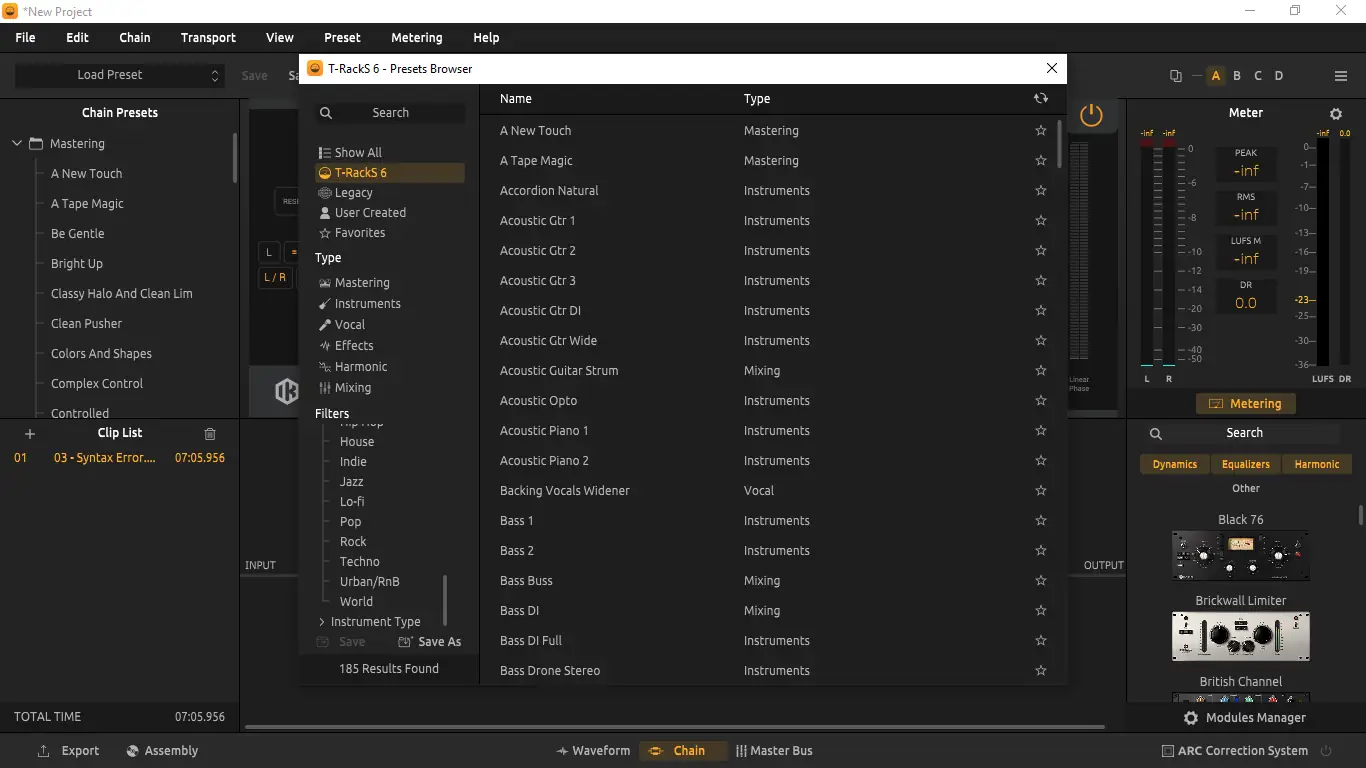
Task: Click the User Created person icon
Action: click(x=325, y=213)
